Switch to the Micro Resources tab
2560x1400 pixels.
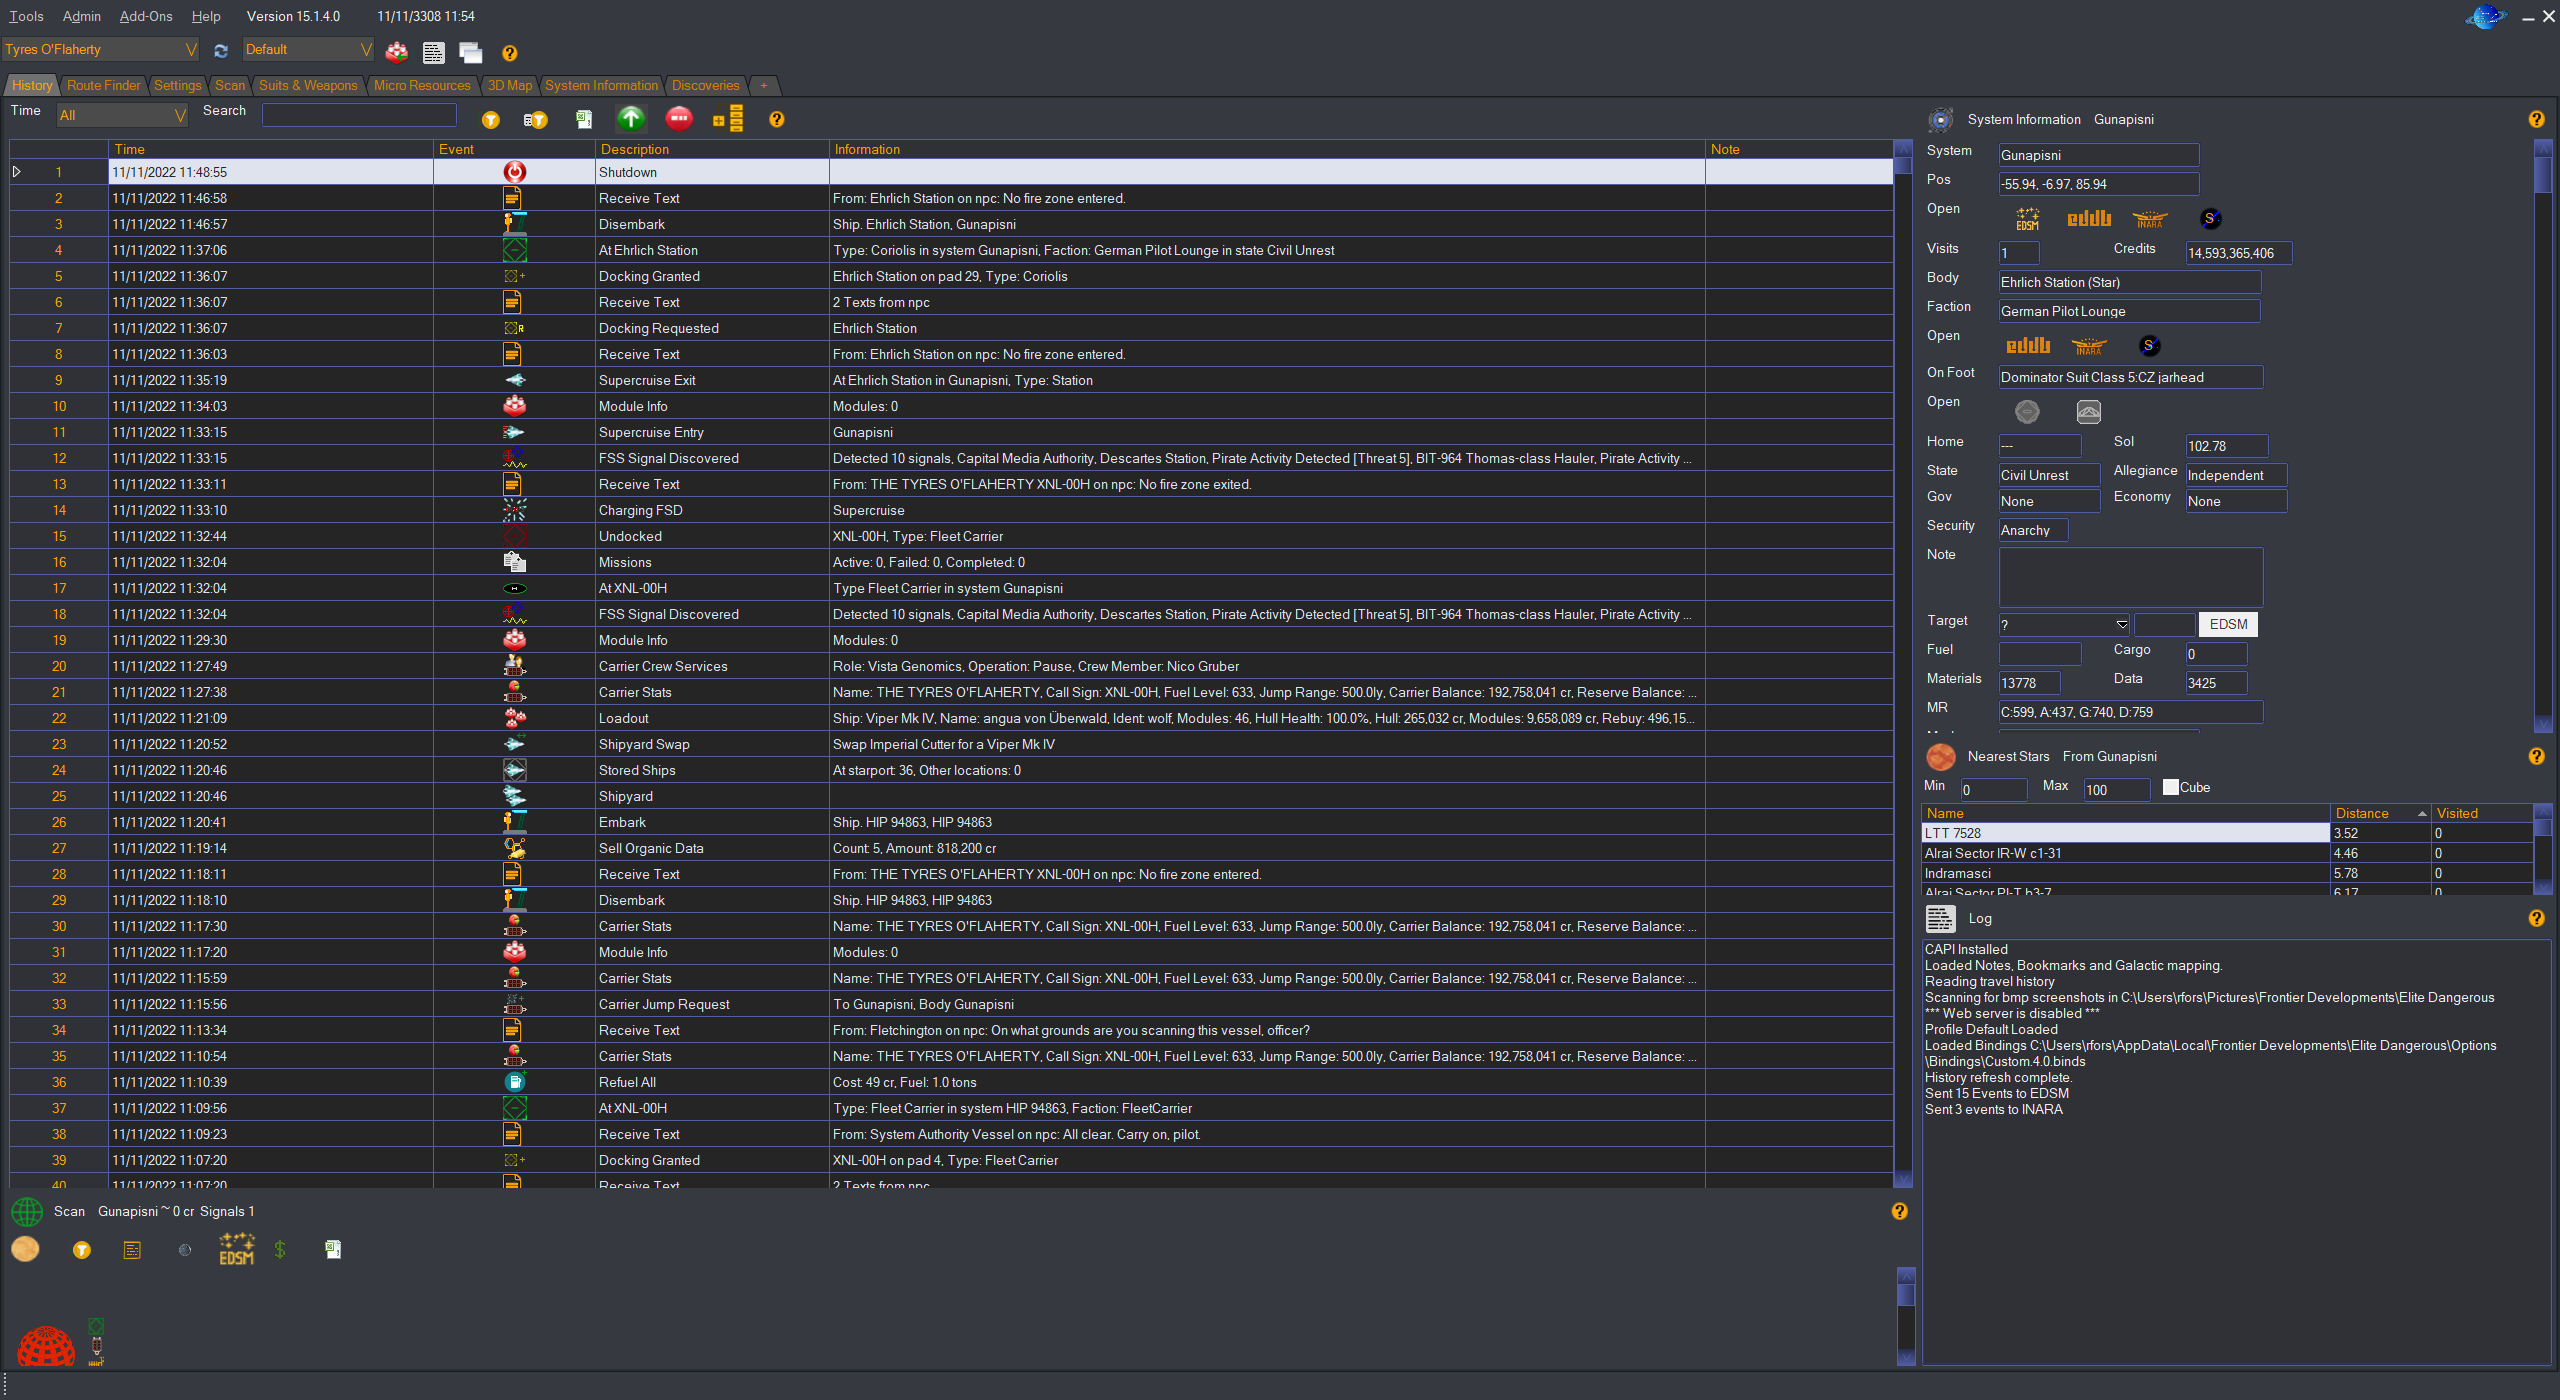(x=422, y=86)
